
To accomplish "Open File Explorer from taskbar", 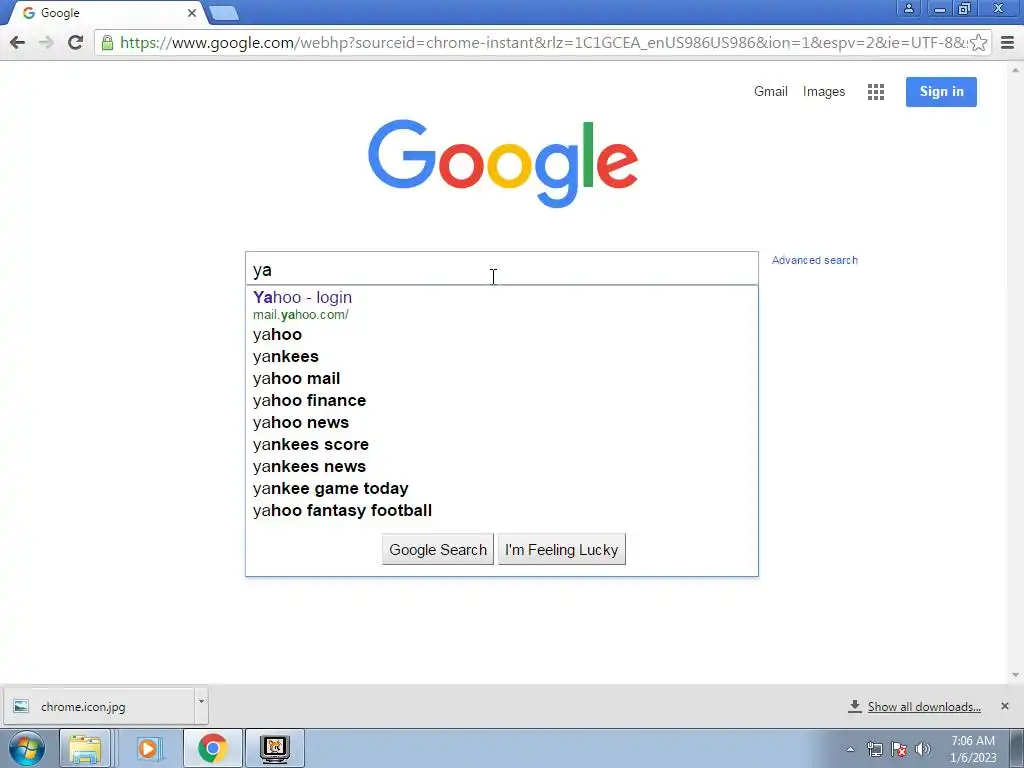I will tap(86, 748).
